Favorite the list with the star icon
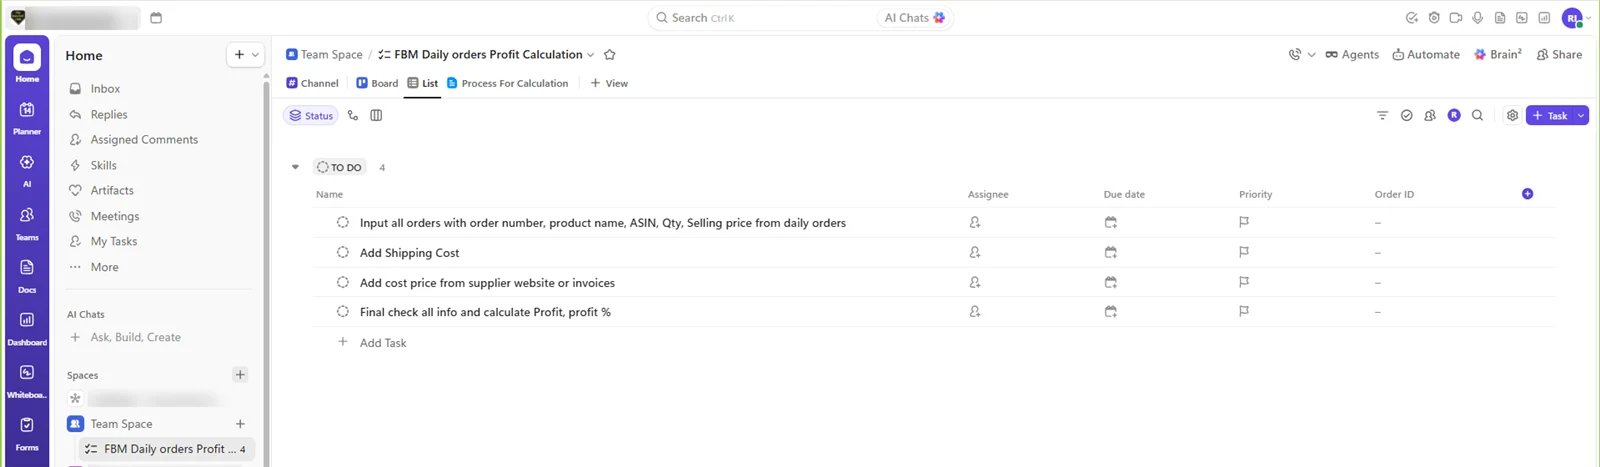 tap(610, 55)
